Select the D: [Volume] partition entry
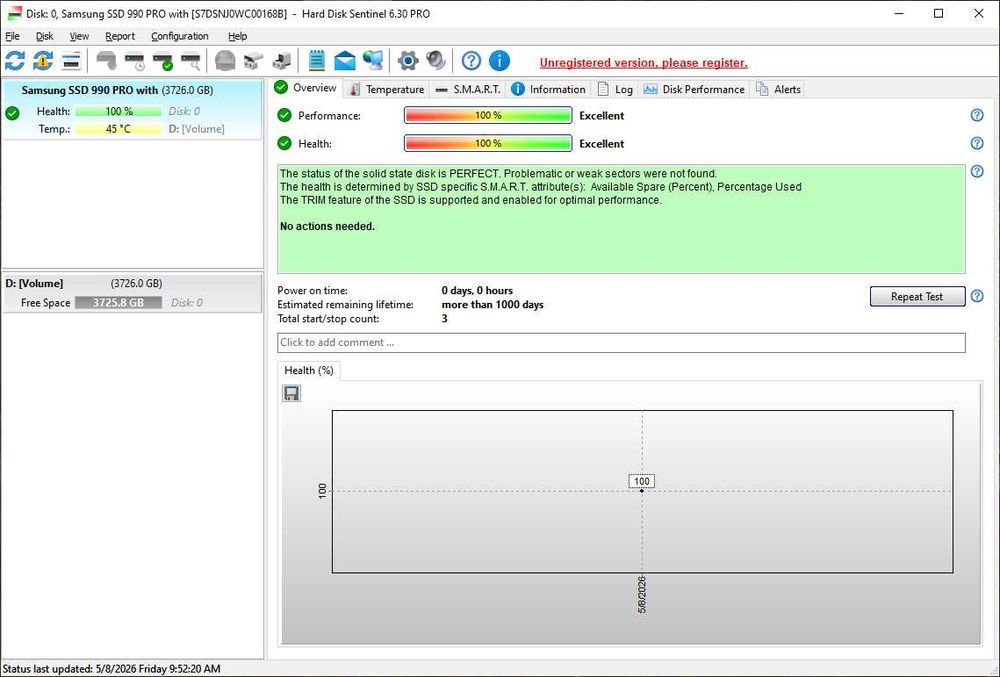 (x=132, y=293)
